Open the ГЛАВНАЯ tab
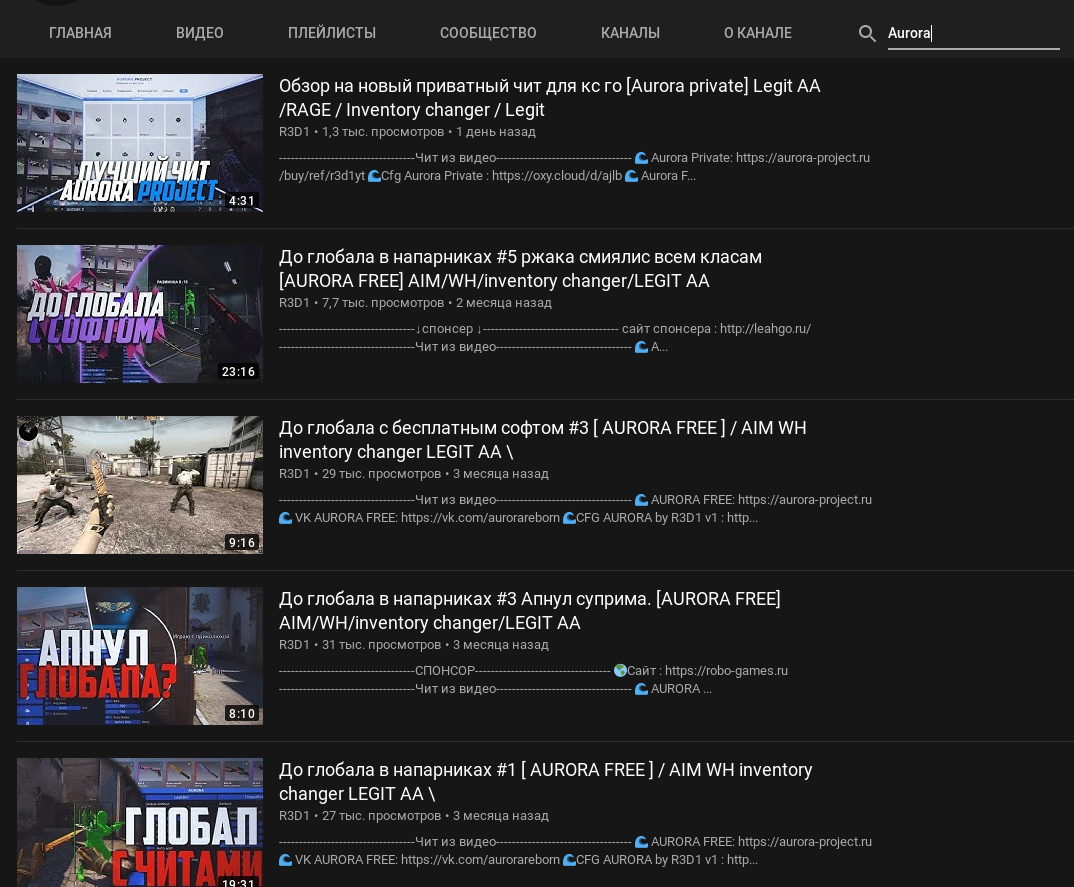Viewport: 1074px width, 887px height. pyautogui.click(x=80, y=33)
